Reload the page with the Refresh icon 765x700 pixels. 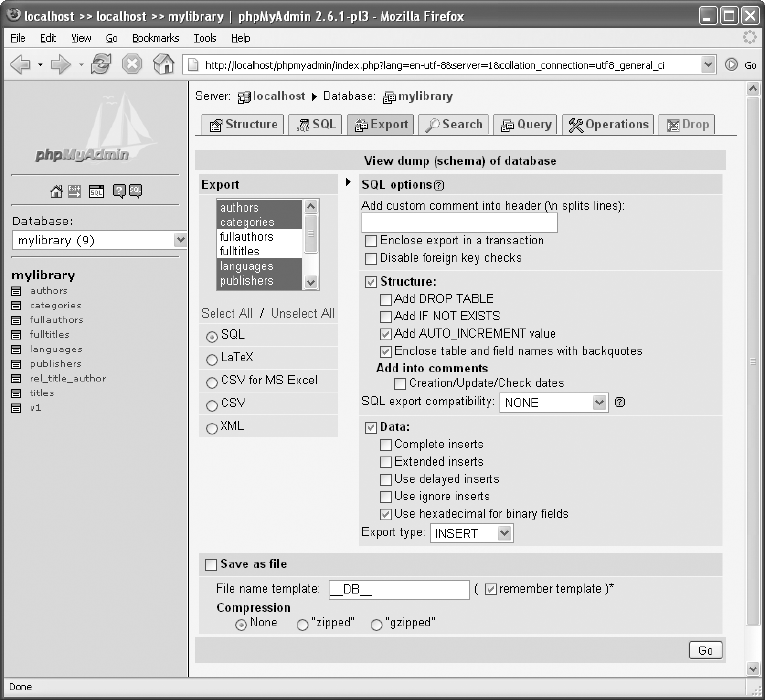point(101,64)
